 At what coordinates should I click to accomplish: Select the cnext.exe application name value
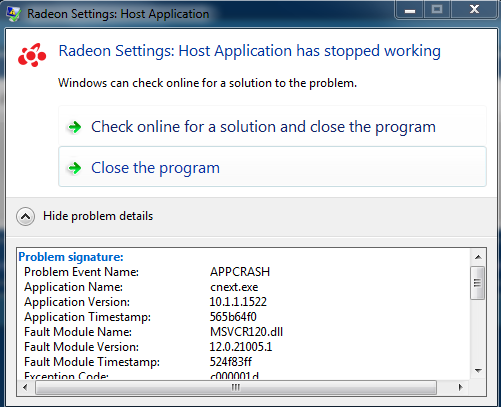[234, 287]
